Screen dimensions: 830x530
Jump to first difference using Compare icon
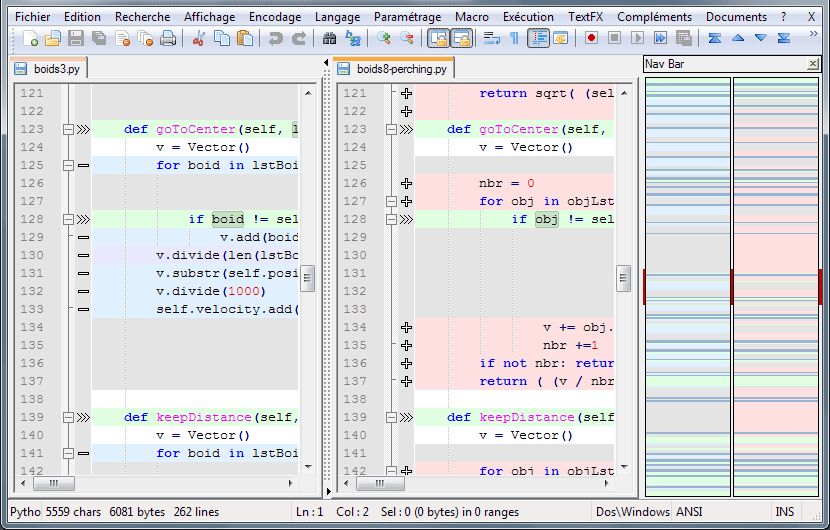click(715, 38)
